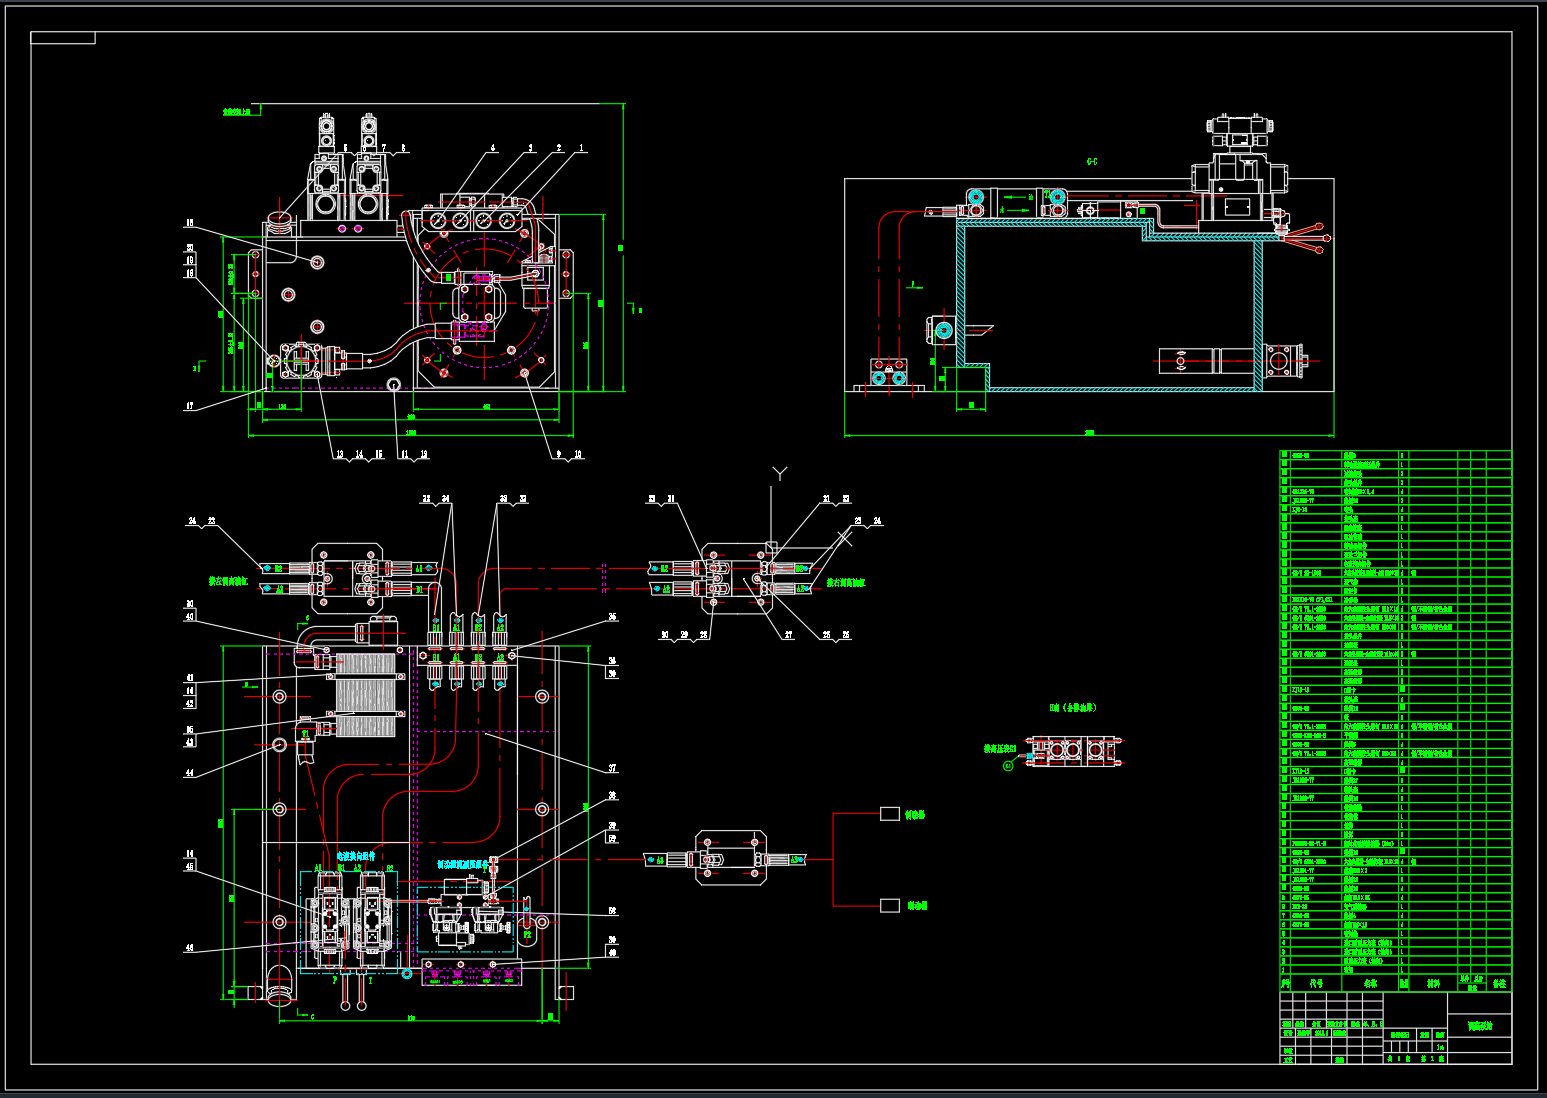
Task: Click the cyan label above the twin directional valves
Action: coord(356,857)
